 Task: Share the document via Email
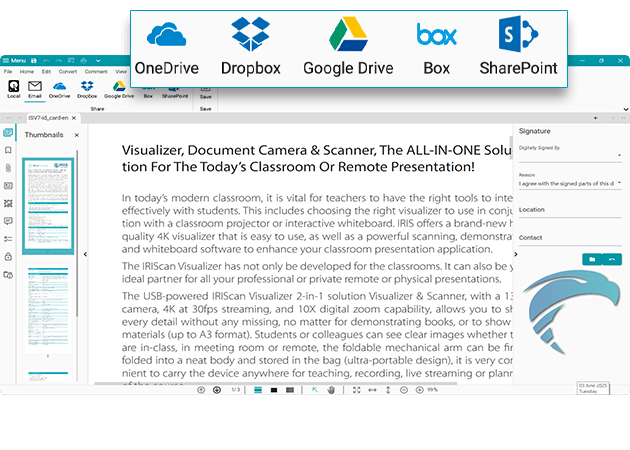(x=35, y=89)
